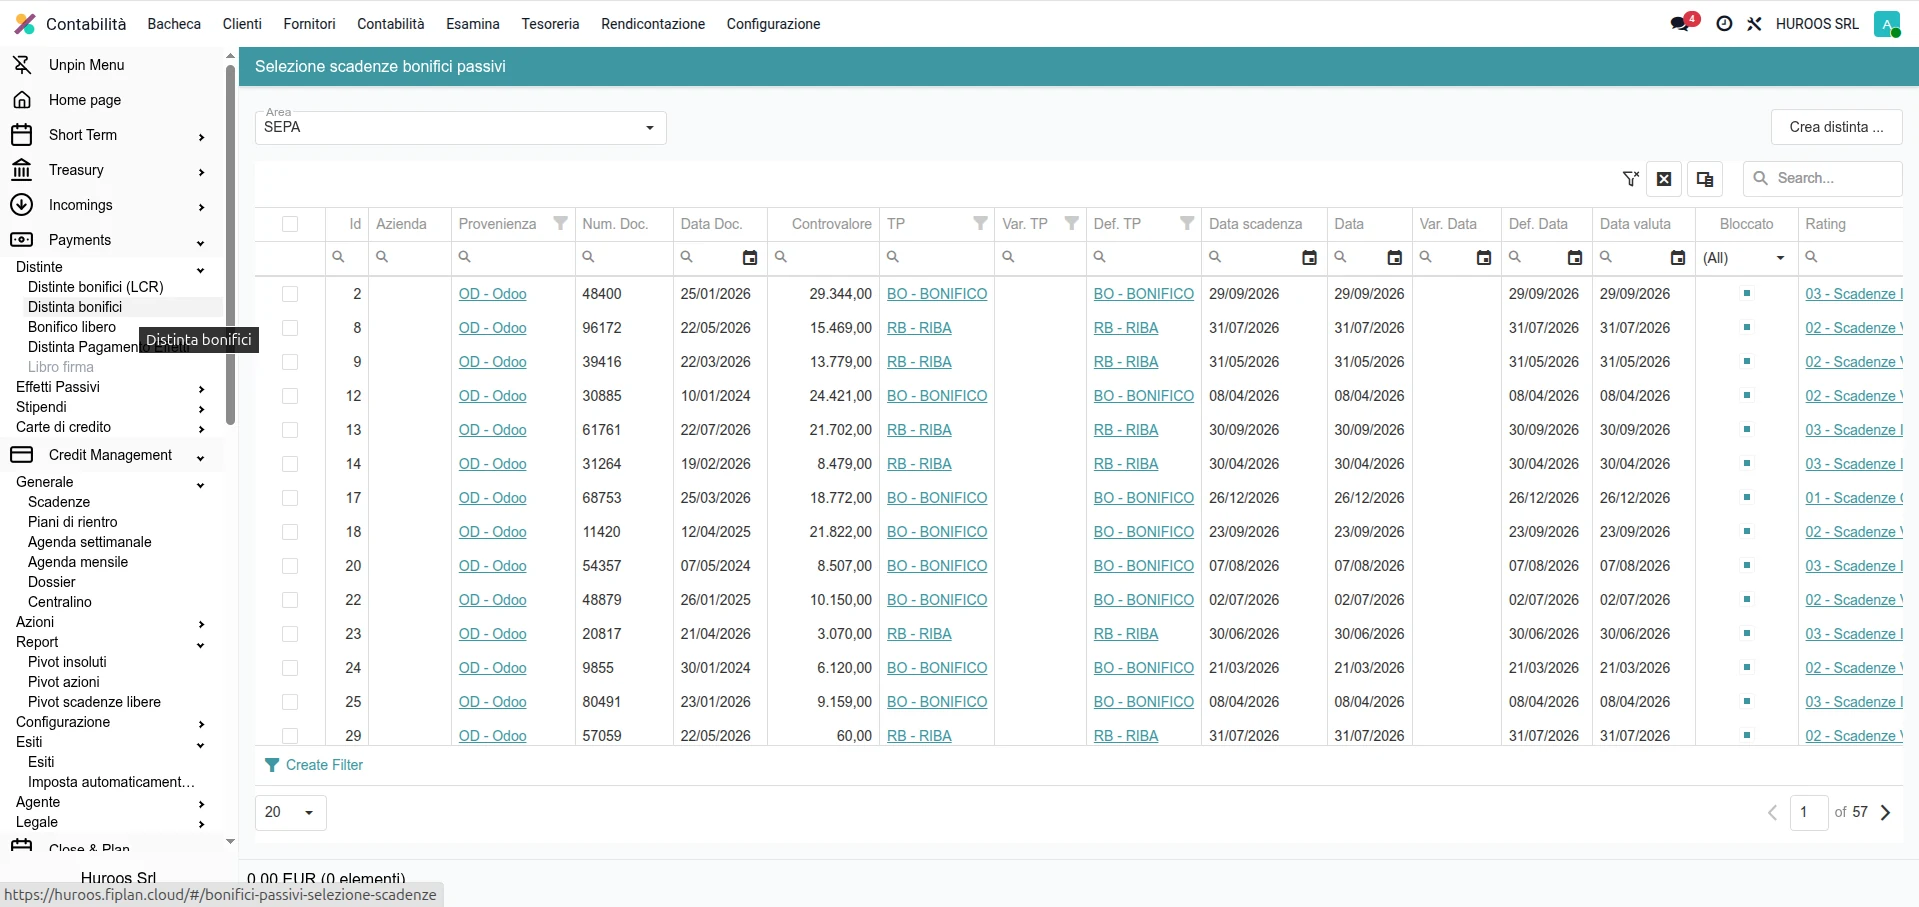Open the Fornitori top menu

[309, 24]
